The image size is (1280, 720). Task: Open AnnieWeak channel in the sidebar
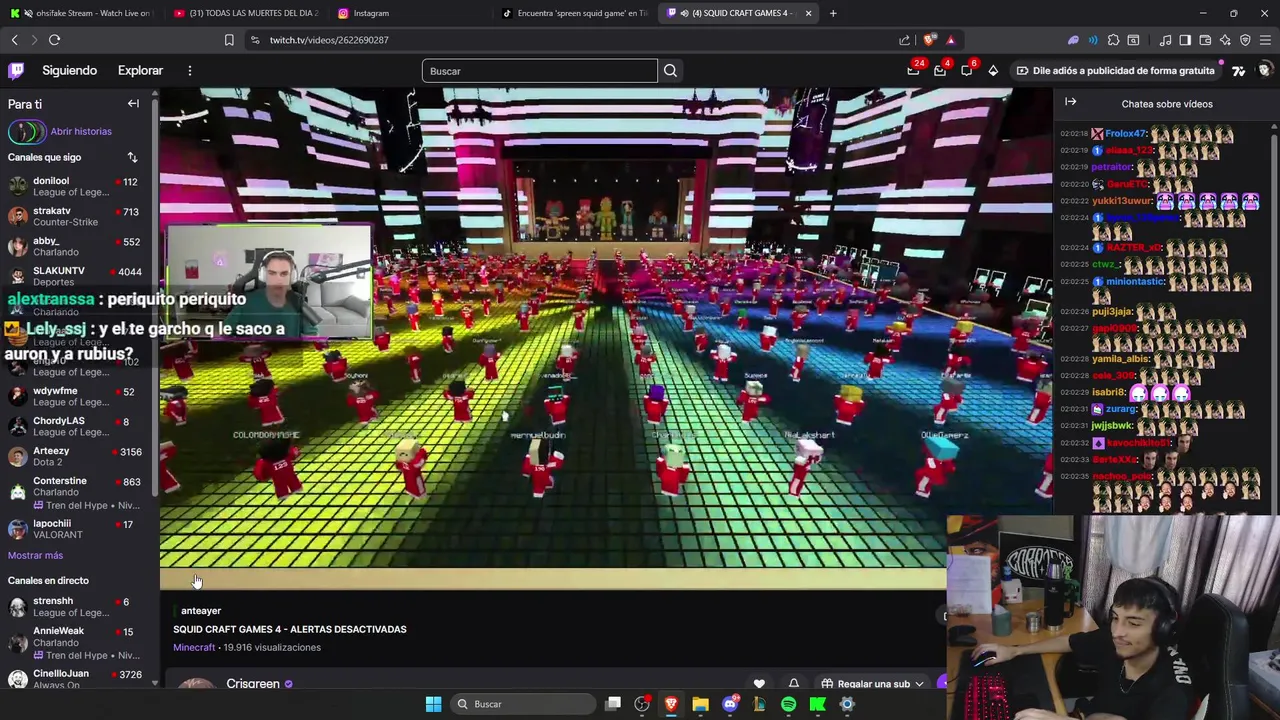click(78, 642)
